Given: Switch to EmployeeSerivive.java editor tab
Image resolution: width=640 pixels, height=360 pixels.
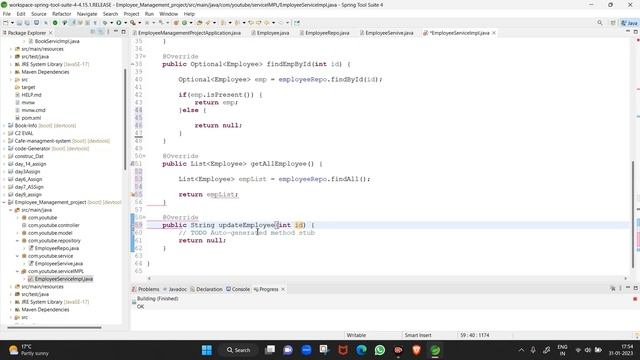Looking at the screenshot, I should click(x=387, y=33).
